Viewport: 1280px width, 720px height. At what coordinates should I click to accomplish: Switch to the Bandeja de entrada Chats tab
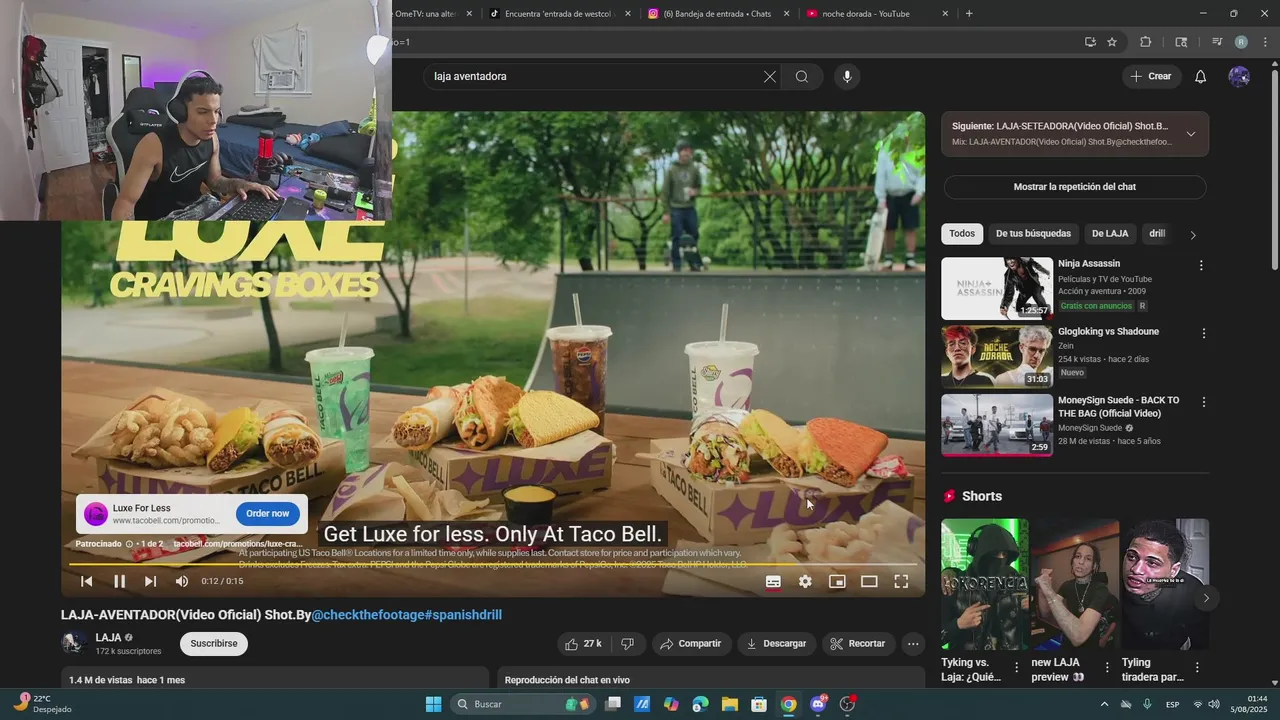(x=717, y=14)
